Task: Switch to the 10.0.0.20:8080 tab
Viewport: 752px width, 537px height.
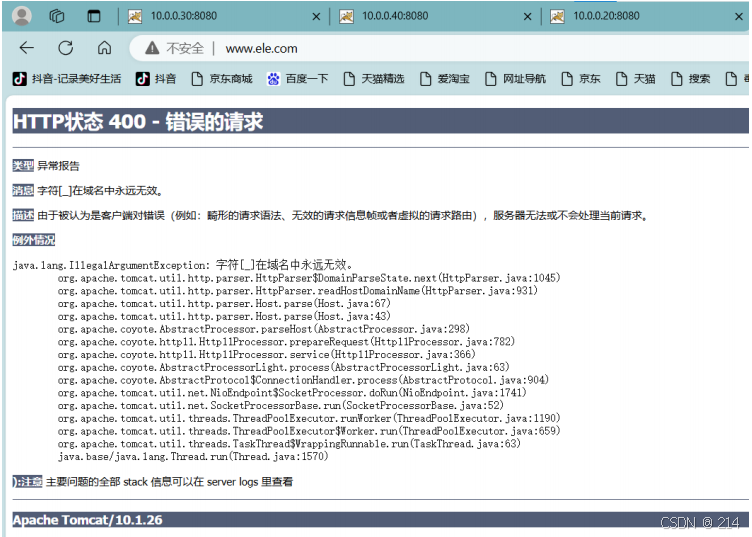Action: click(x=645, y=16)
